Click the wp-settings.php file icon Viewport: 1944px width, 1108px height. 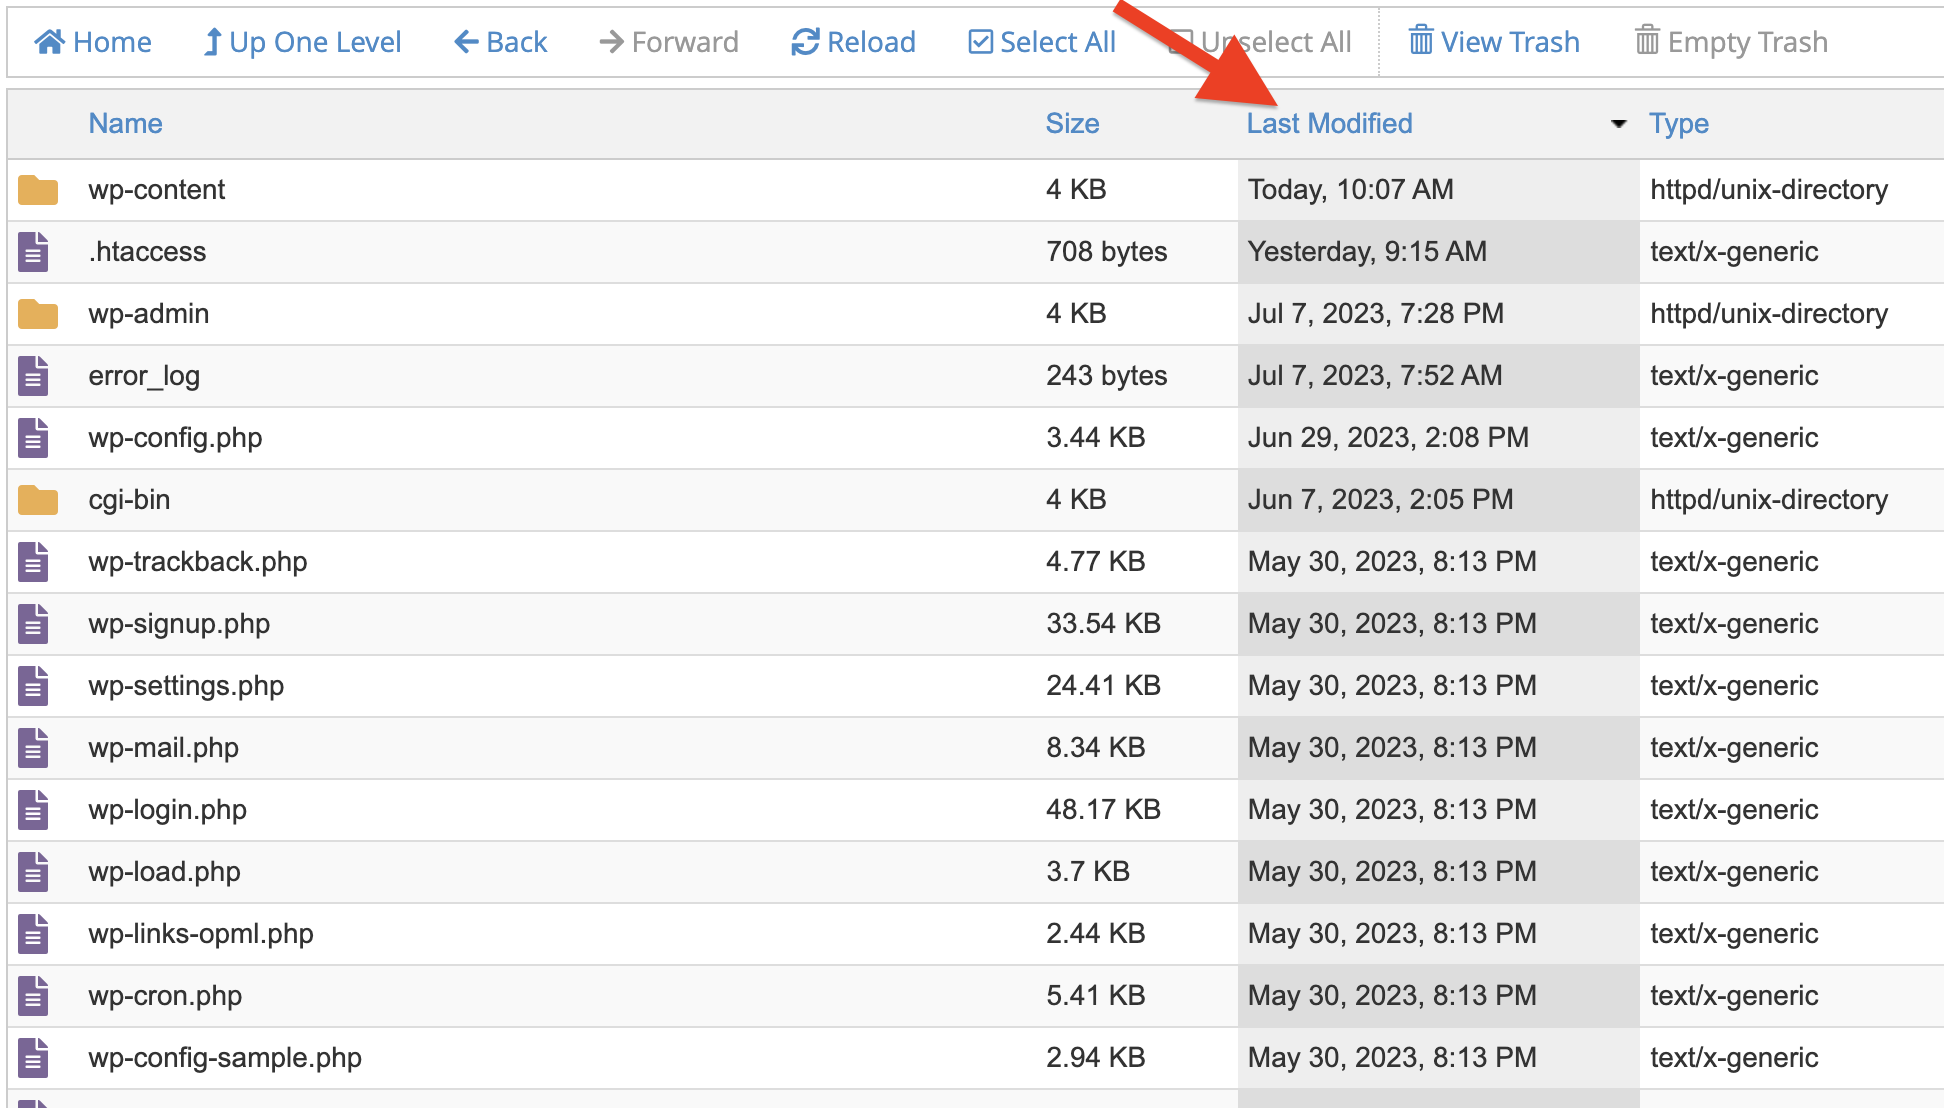[33, 686]
